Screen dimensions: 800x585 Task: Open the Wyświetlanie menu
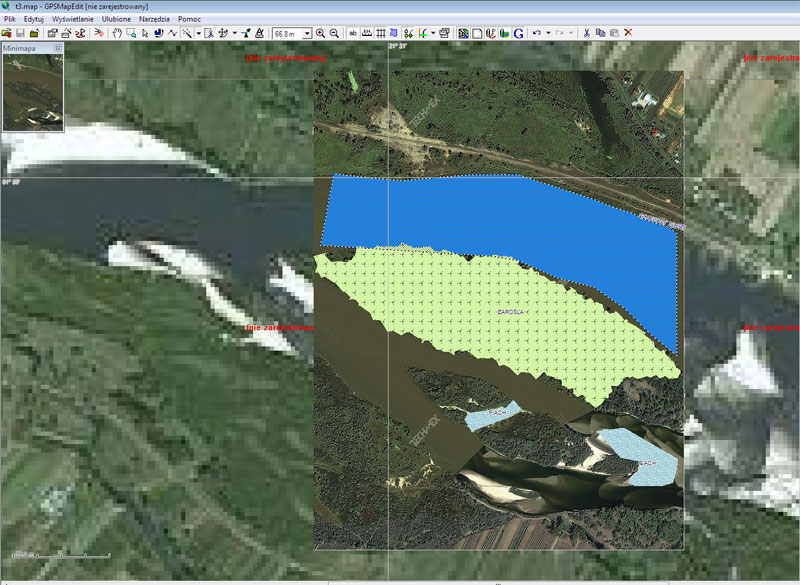pos(72,19)
